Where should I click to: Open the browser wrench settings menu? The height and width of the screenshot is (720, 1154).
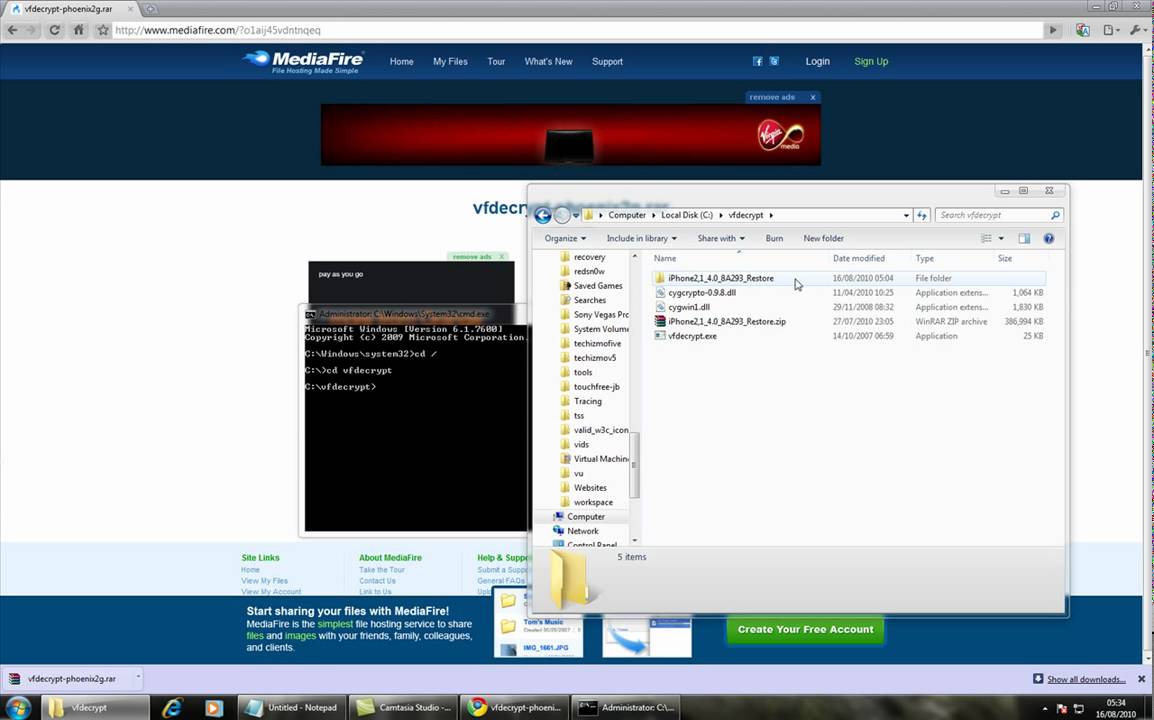(x=1136, y=30)
